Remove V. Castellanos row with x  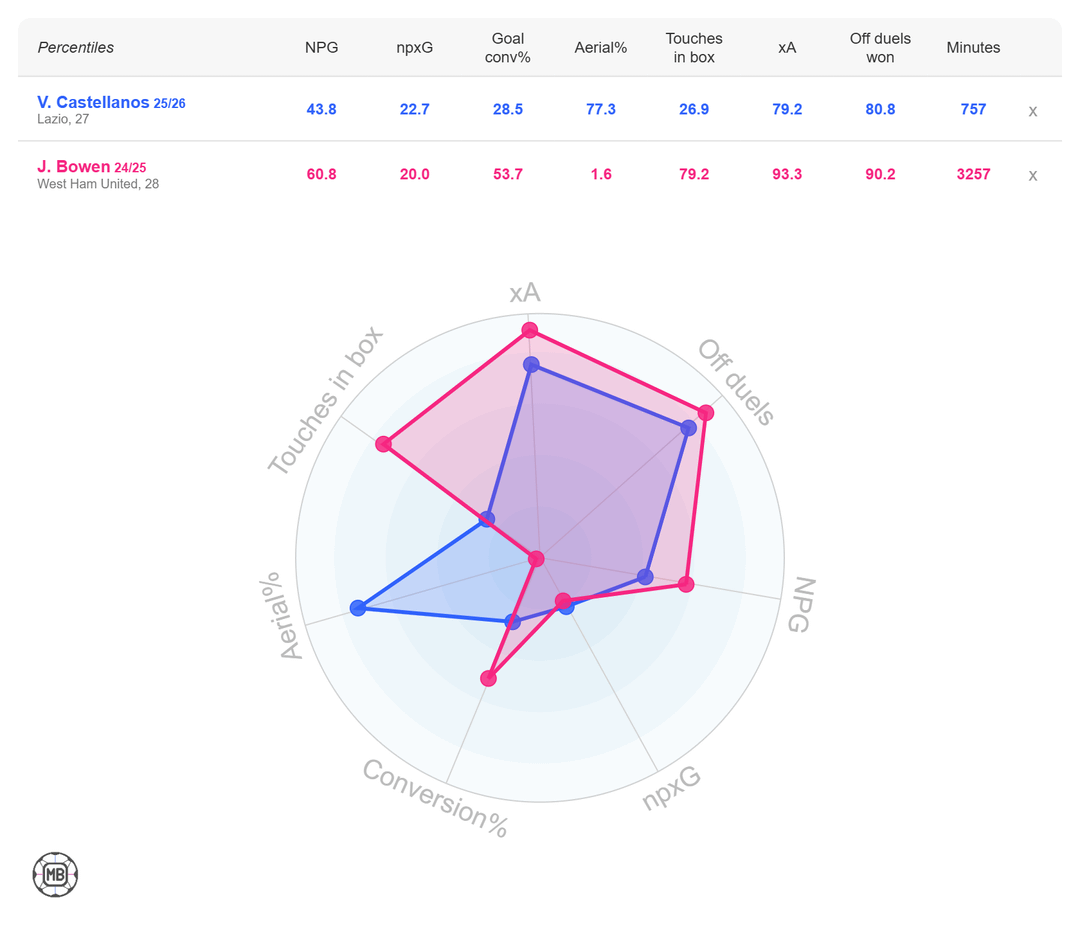1033,111
